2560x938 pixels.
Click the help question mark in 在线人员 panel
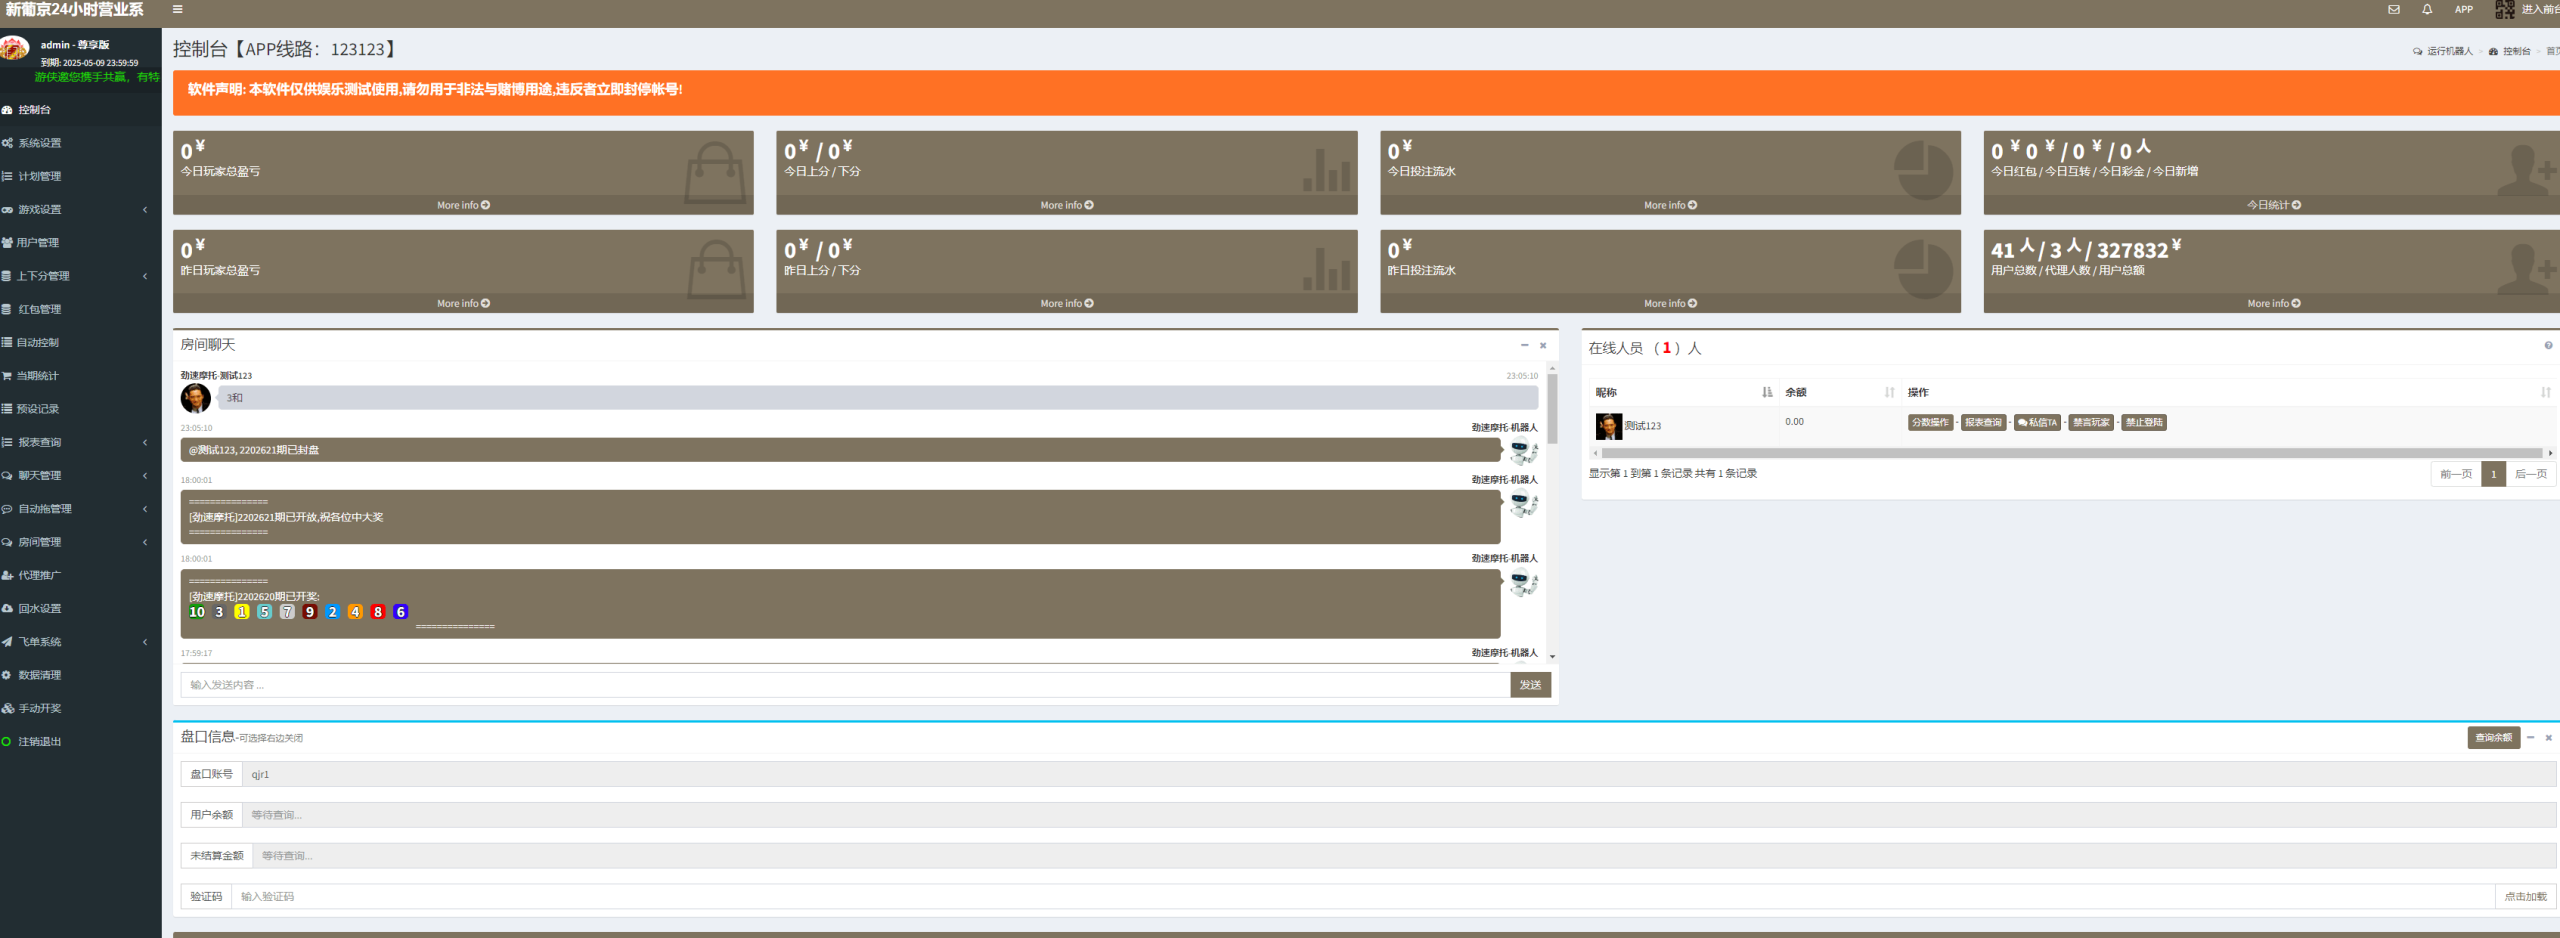[2548, 346]
